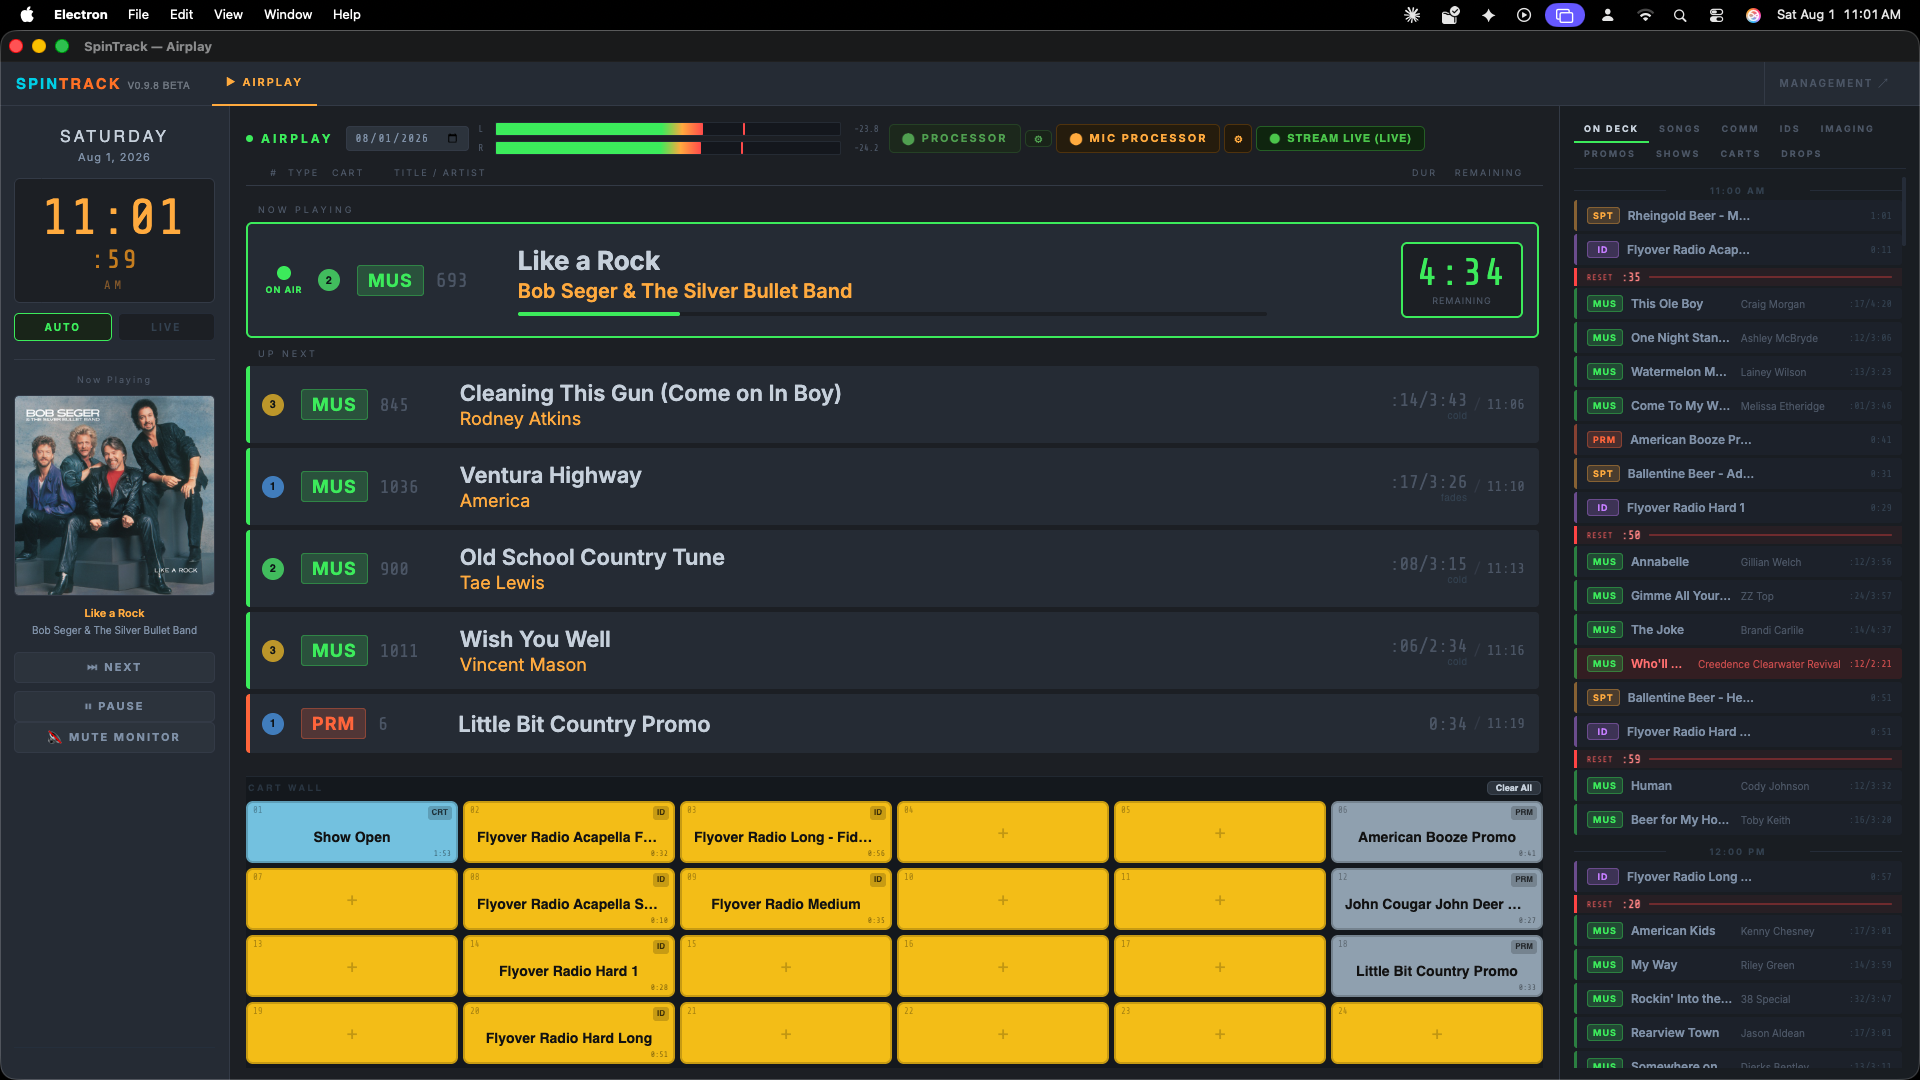Add cart to empty slot 07
This screenshot has width=1920, height=1080.
click(x=352, y=899)
